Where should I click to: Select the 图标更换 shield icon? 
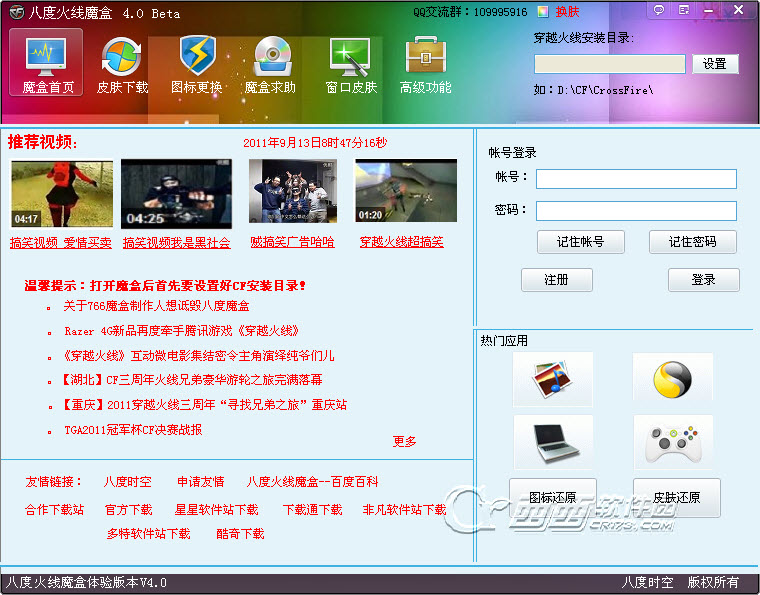tap(197, 65)
